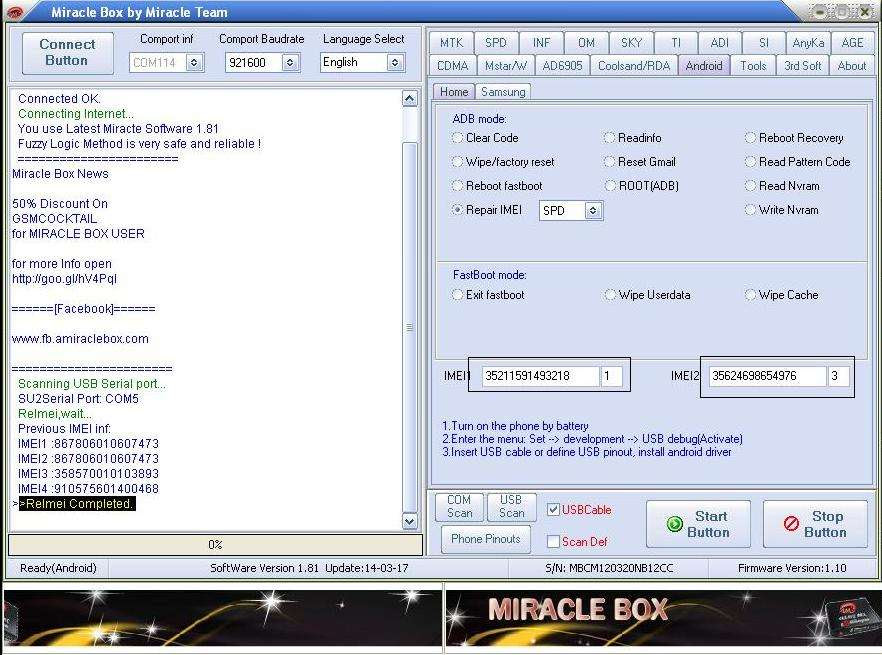Image resolution: width=882 pixels, height=655 pixels.
Task: Click the Connect Button
Action: point(68,52)
